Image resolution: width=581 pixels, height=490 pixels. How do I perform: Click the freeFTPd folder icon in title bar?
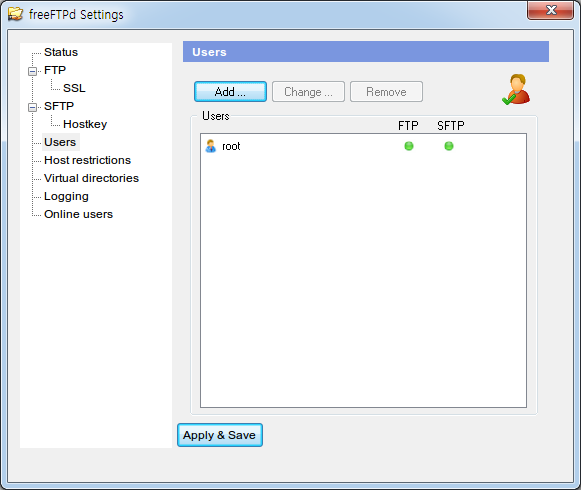(x=15, y=14)
